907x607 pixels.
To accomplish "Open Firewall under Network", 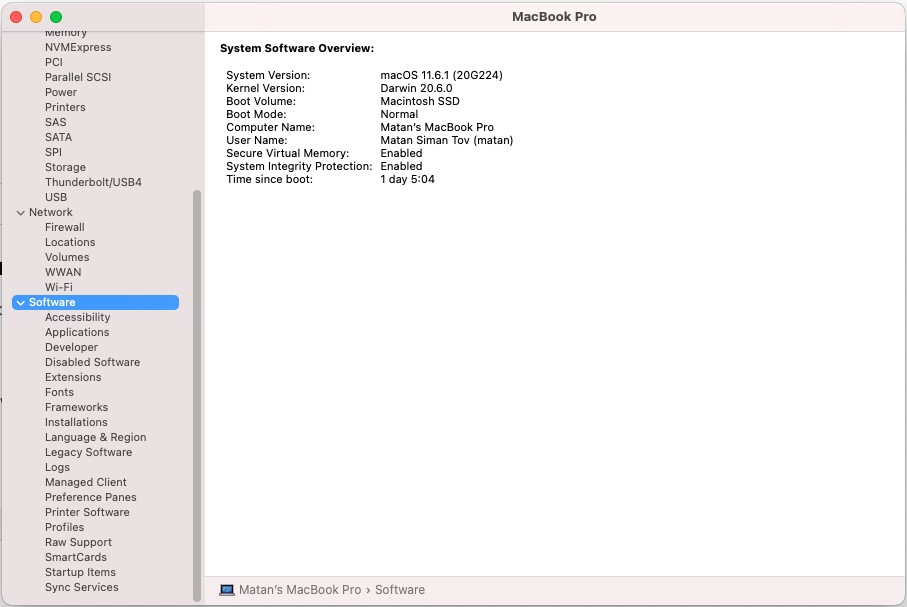I will point(65,228).
